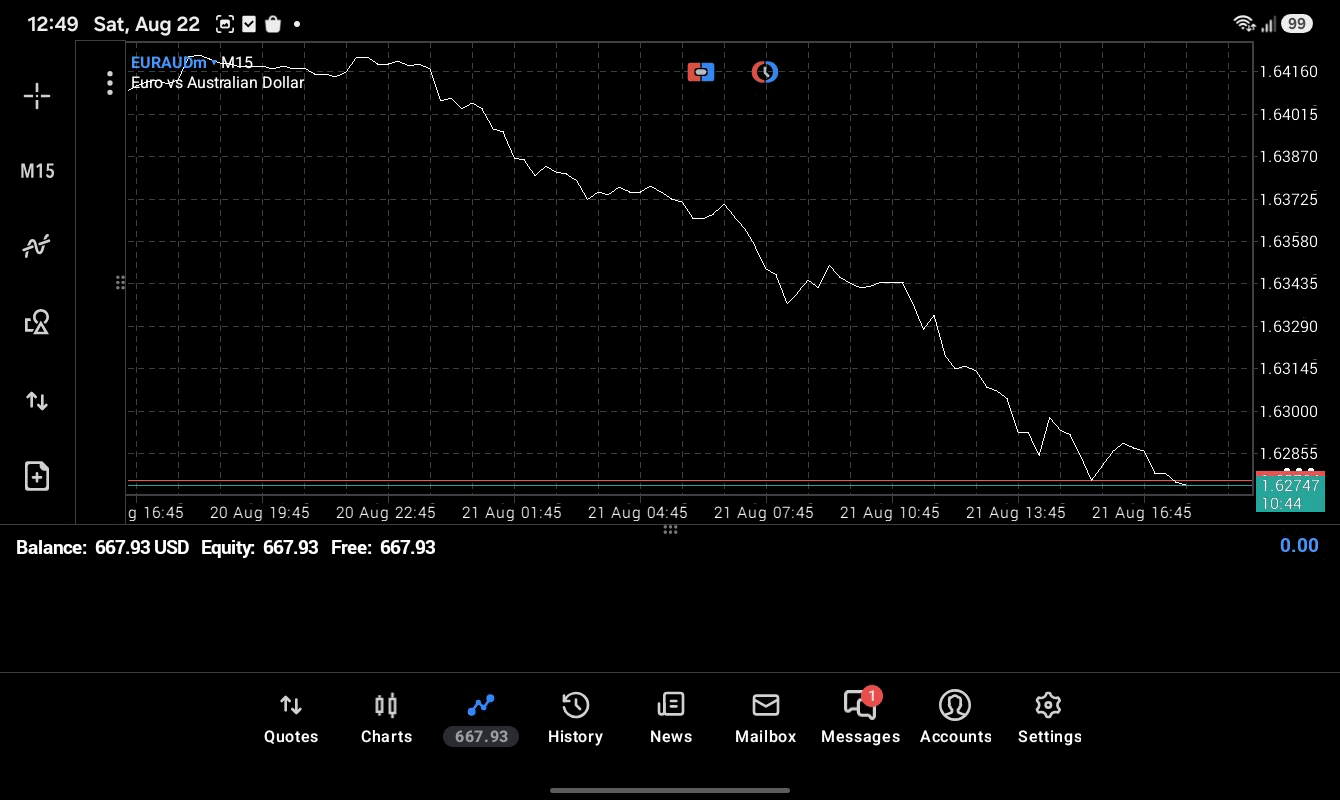Open the three-dot chart menu
1340x800 pixels.
110,83
